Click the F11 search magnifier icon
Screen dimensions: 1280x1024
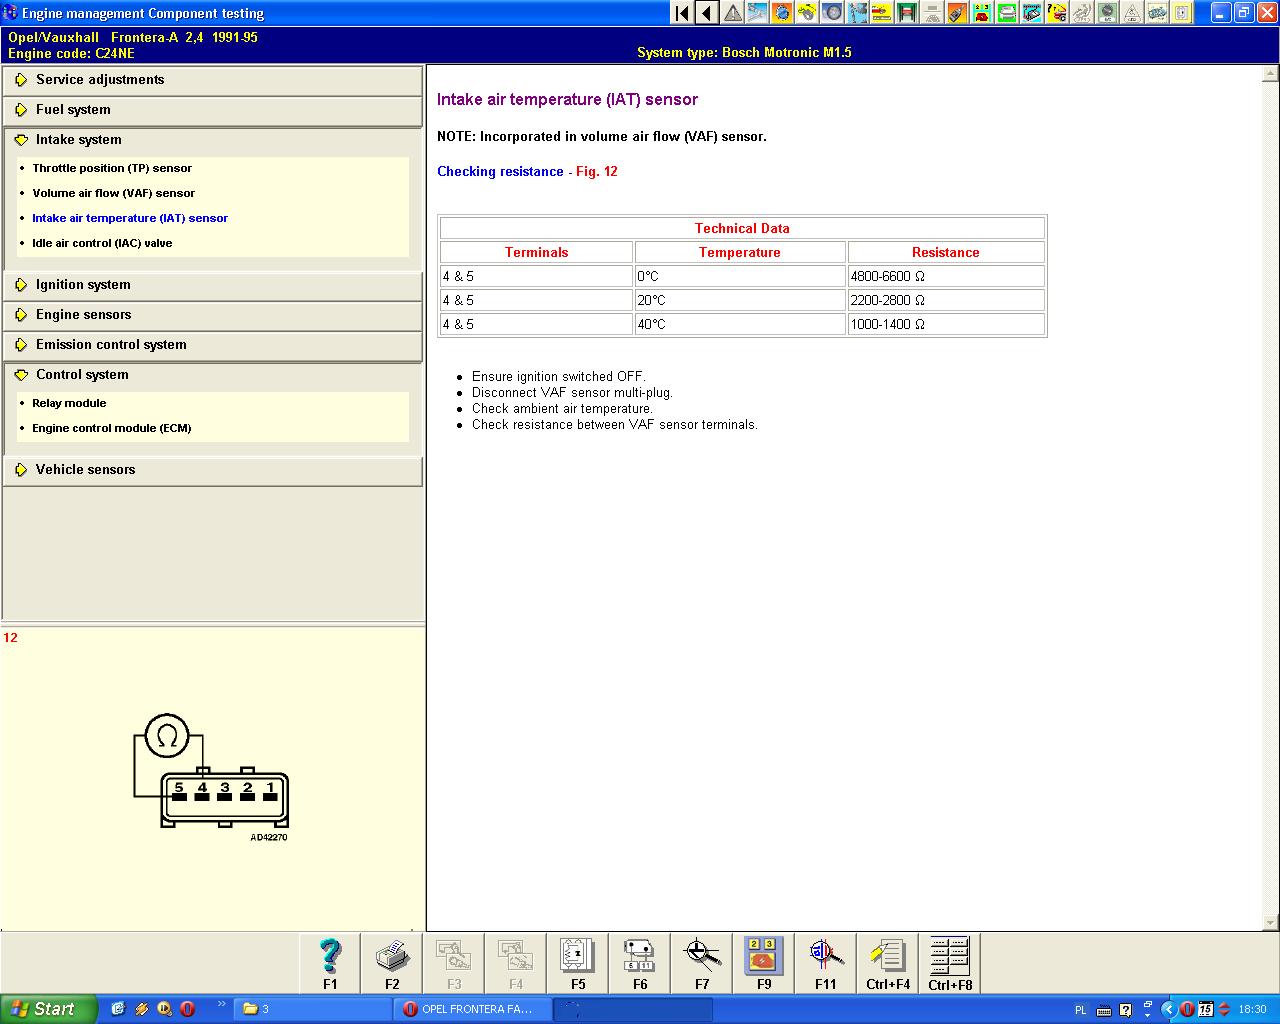[x=826, y=957]
